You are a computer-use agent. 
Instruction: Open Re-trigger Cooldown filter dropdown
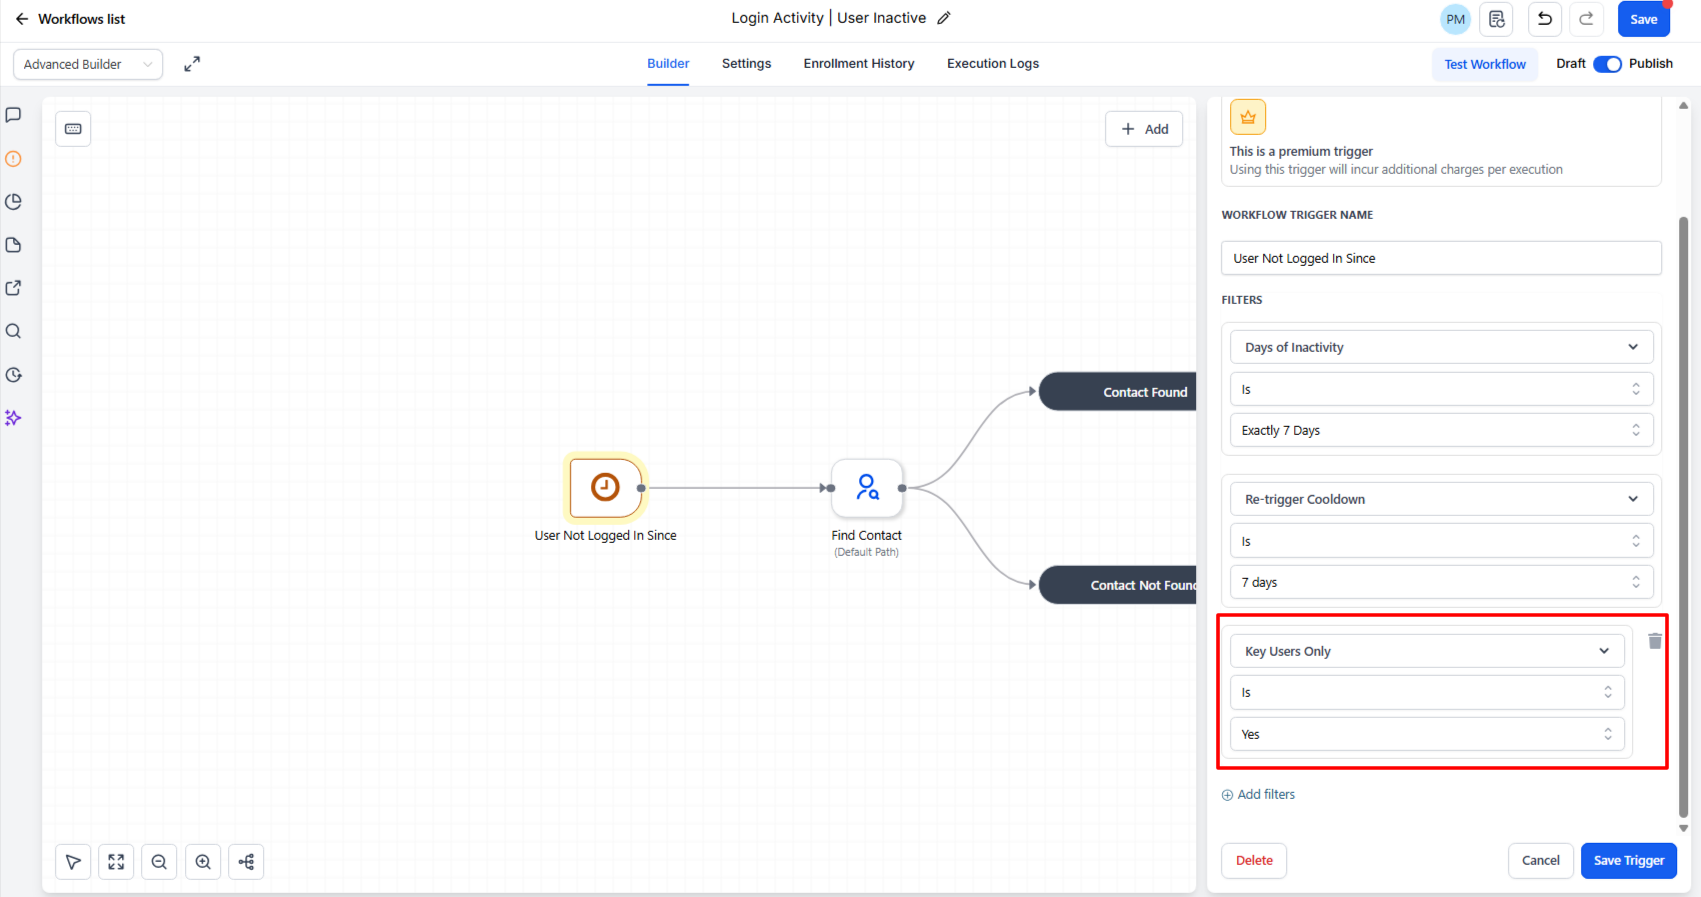click(1441, 499)
